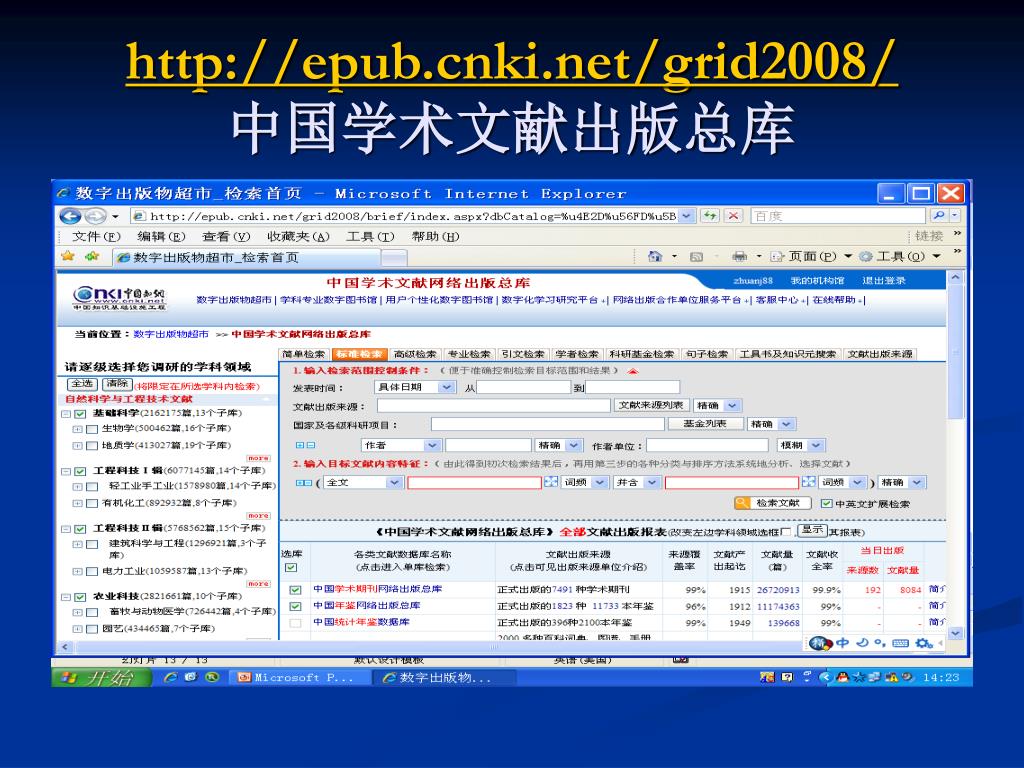This screenshot has width=1024, height=768.
Task: Click the red collapse arrow in section 1
Action: click(x=632, y=371)
